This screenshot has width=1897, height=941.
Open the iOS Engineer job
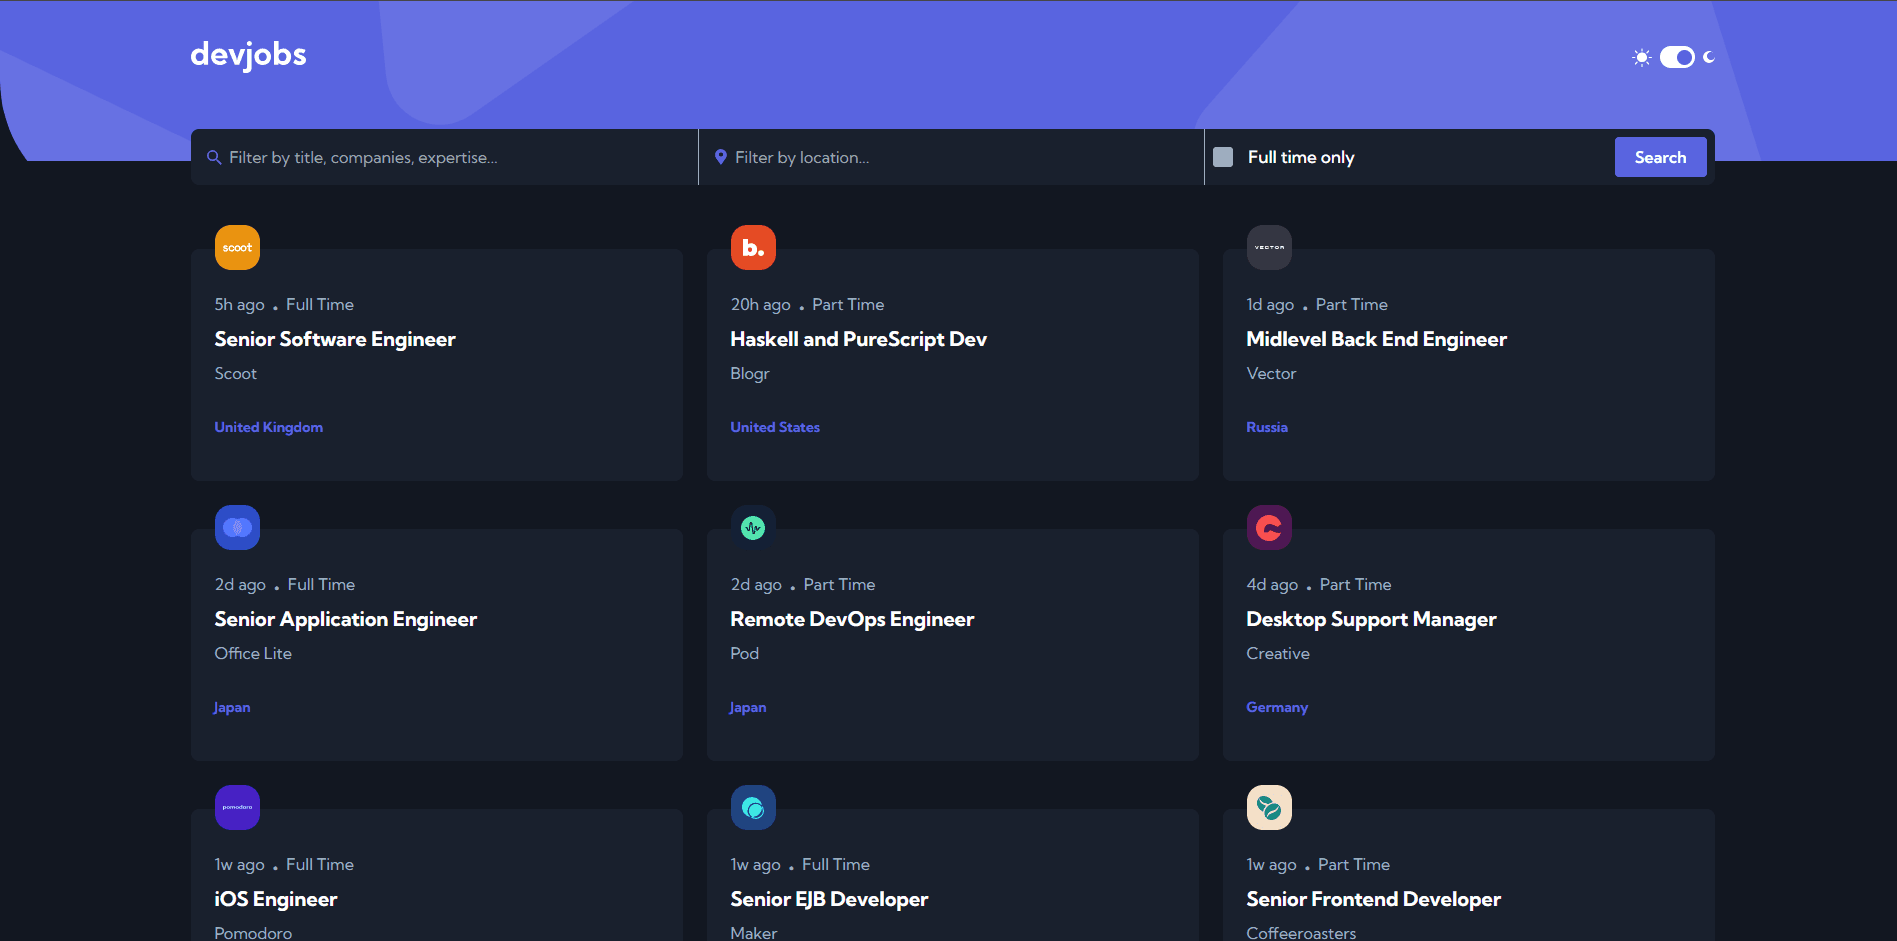pyautogui.click(x=276, y=899)
